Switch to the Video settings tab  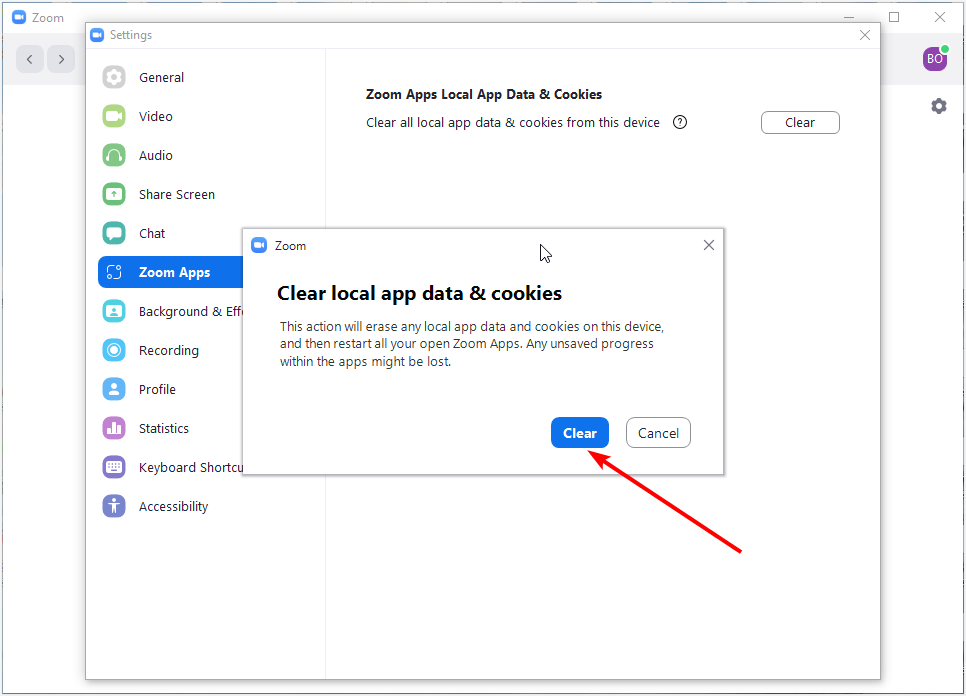click(156, 116)
